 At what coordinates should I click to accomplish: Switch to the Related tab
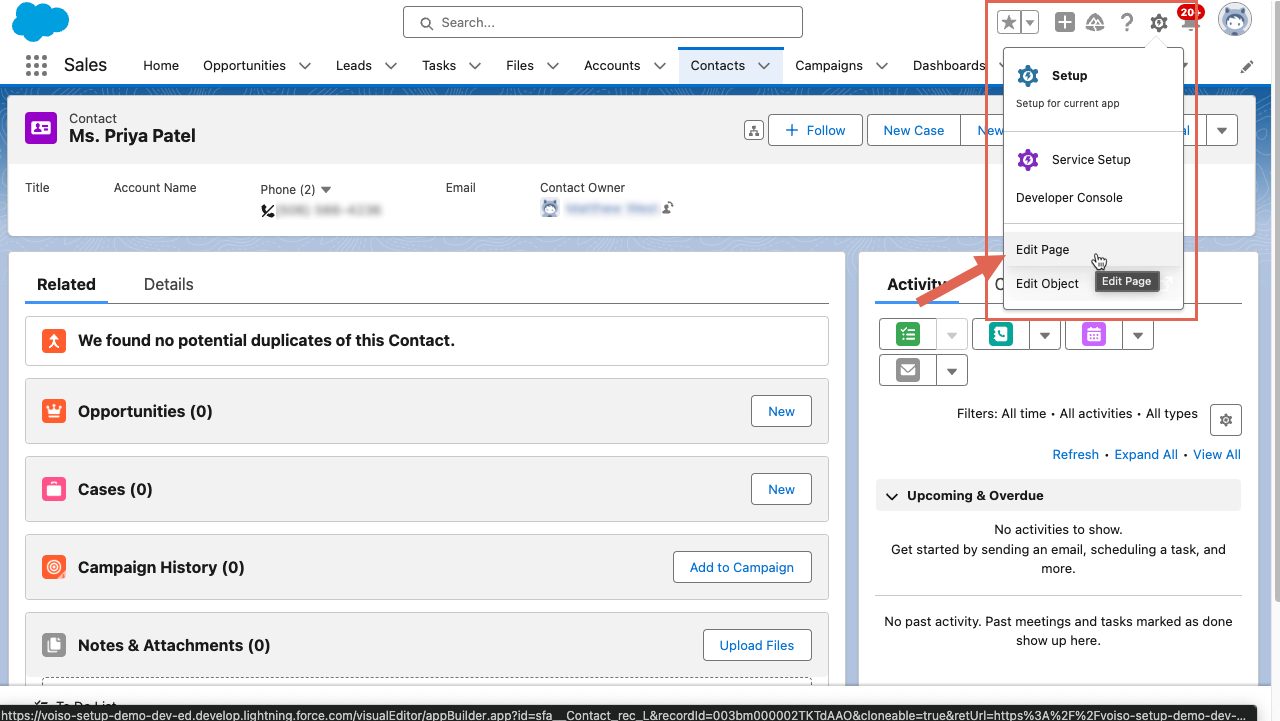pos(66,284)
